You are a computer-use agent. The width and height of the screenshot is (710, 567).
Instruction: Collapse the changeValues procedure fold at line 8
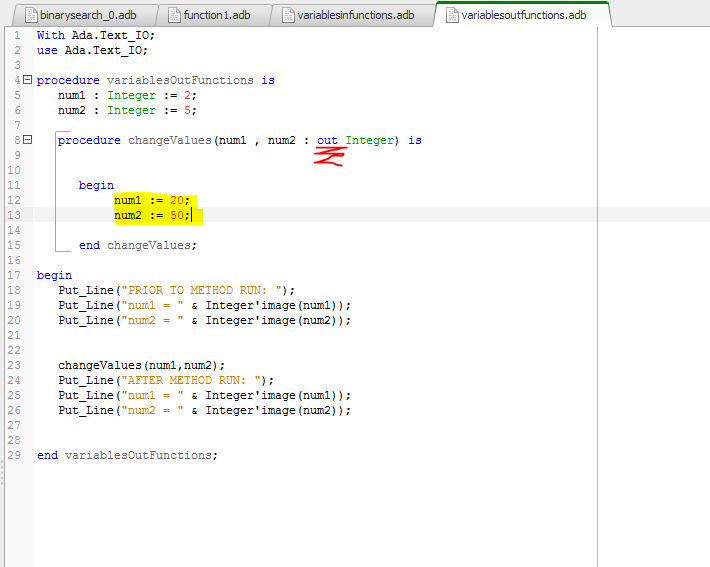point(28,139)
